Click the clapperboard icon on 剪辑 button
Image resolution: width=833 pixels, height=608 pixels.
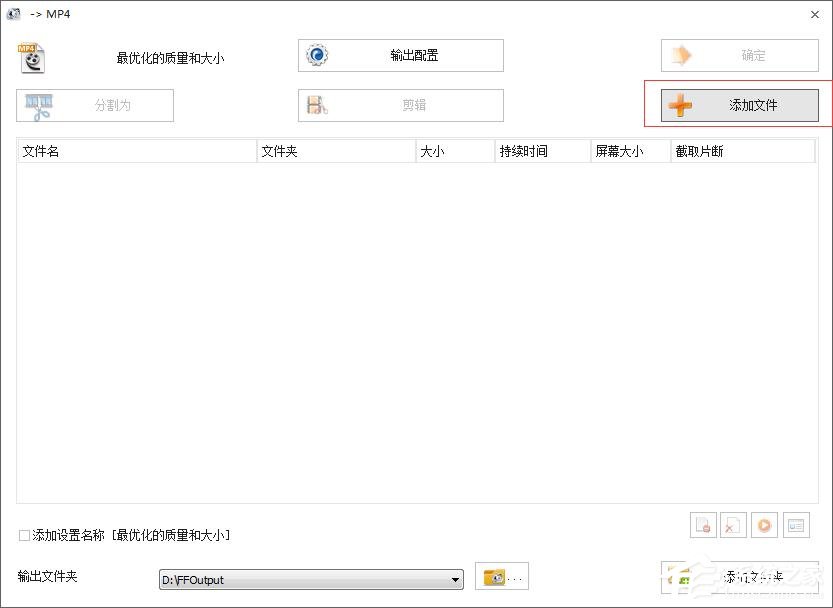click(x=317, y=105)
